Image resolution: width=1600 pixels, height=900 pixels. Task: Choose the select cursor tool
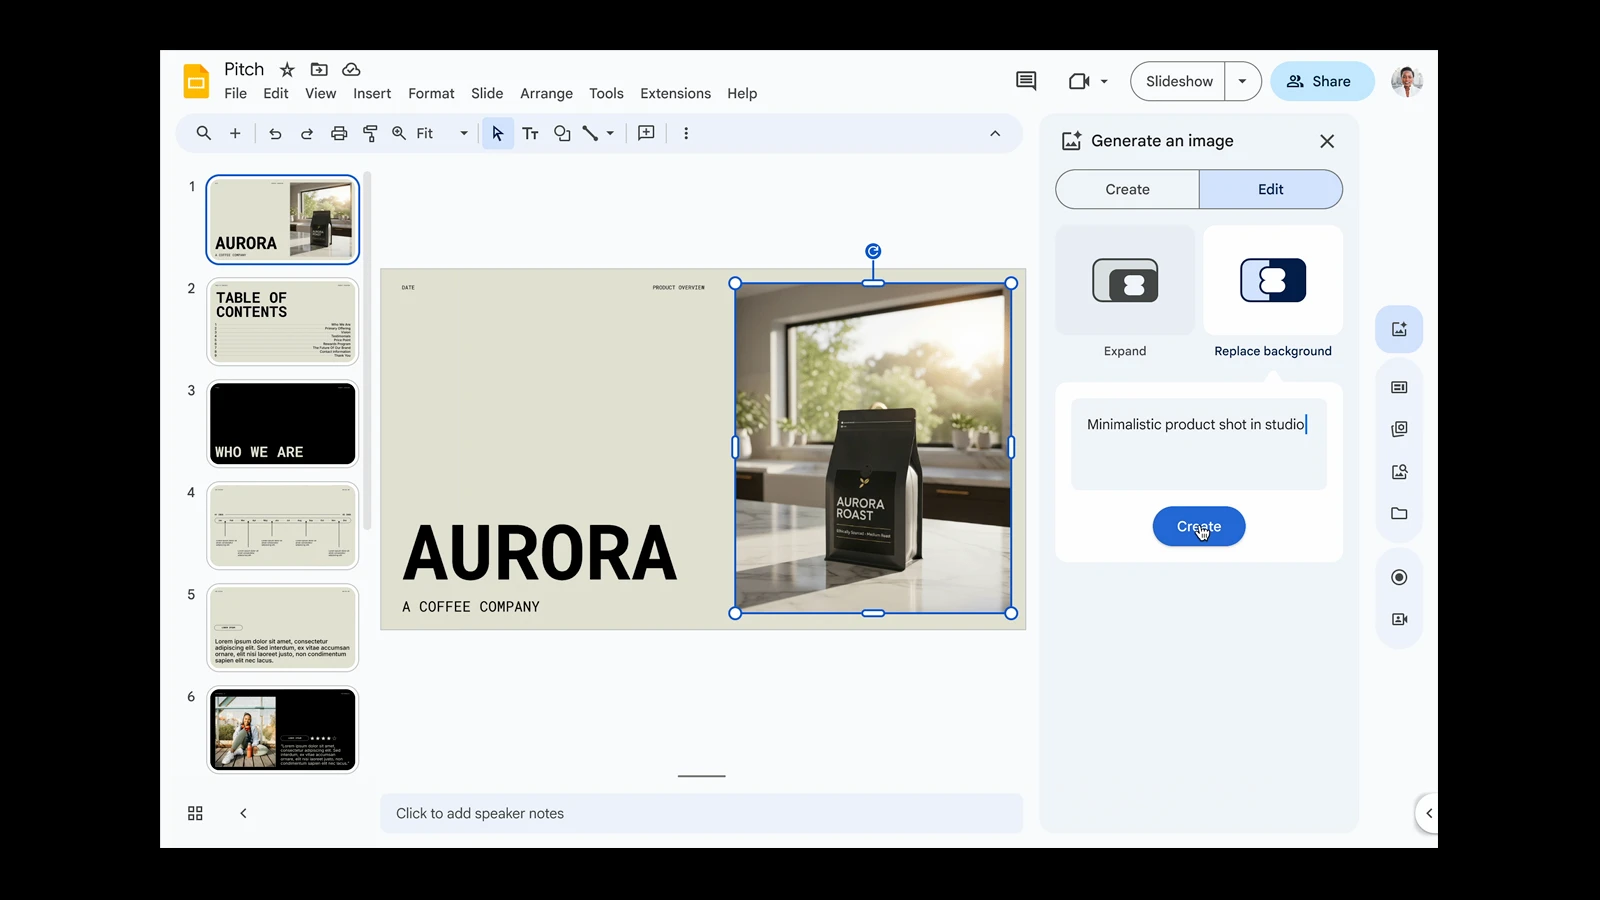coord(498,133)
